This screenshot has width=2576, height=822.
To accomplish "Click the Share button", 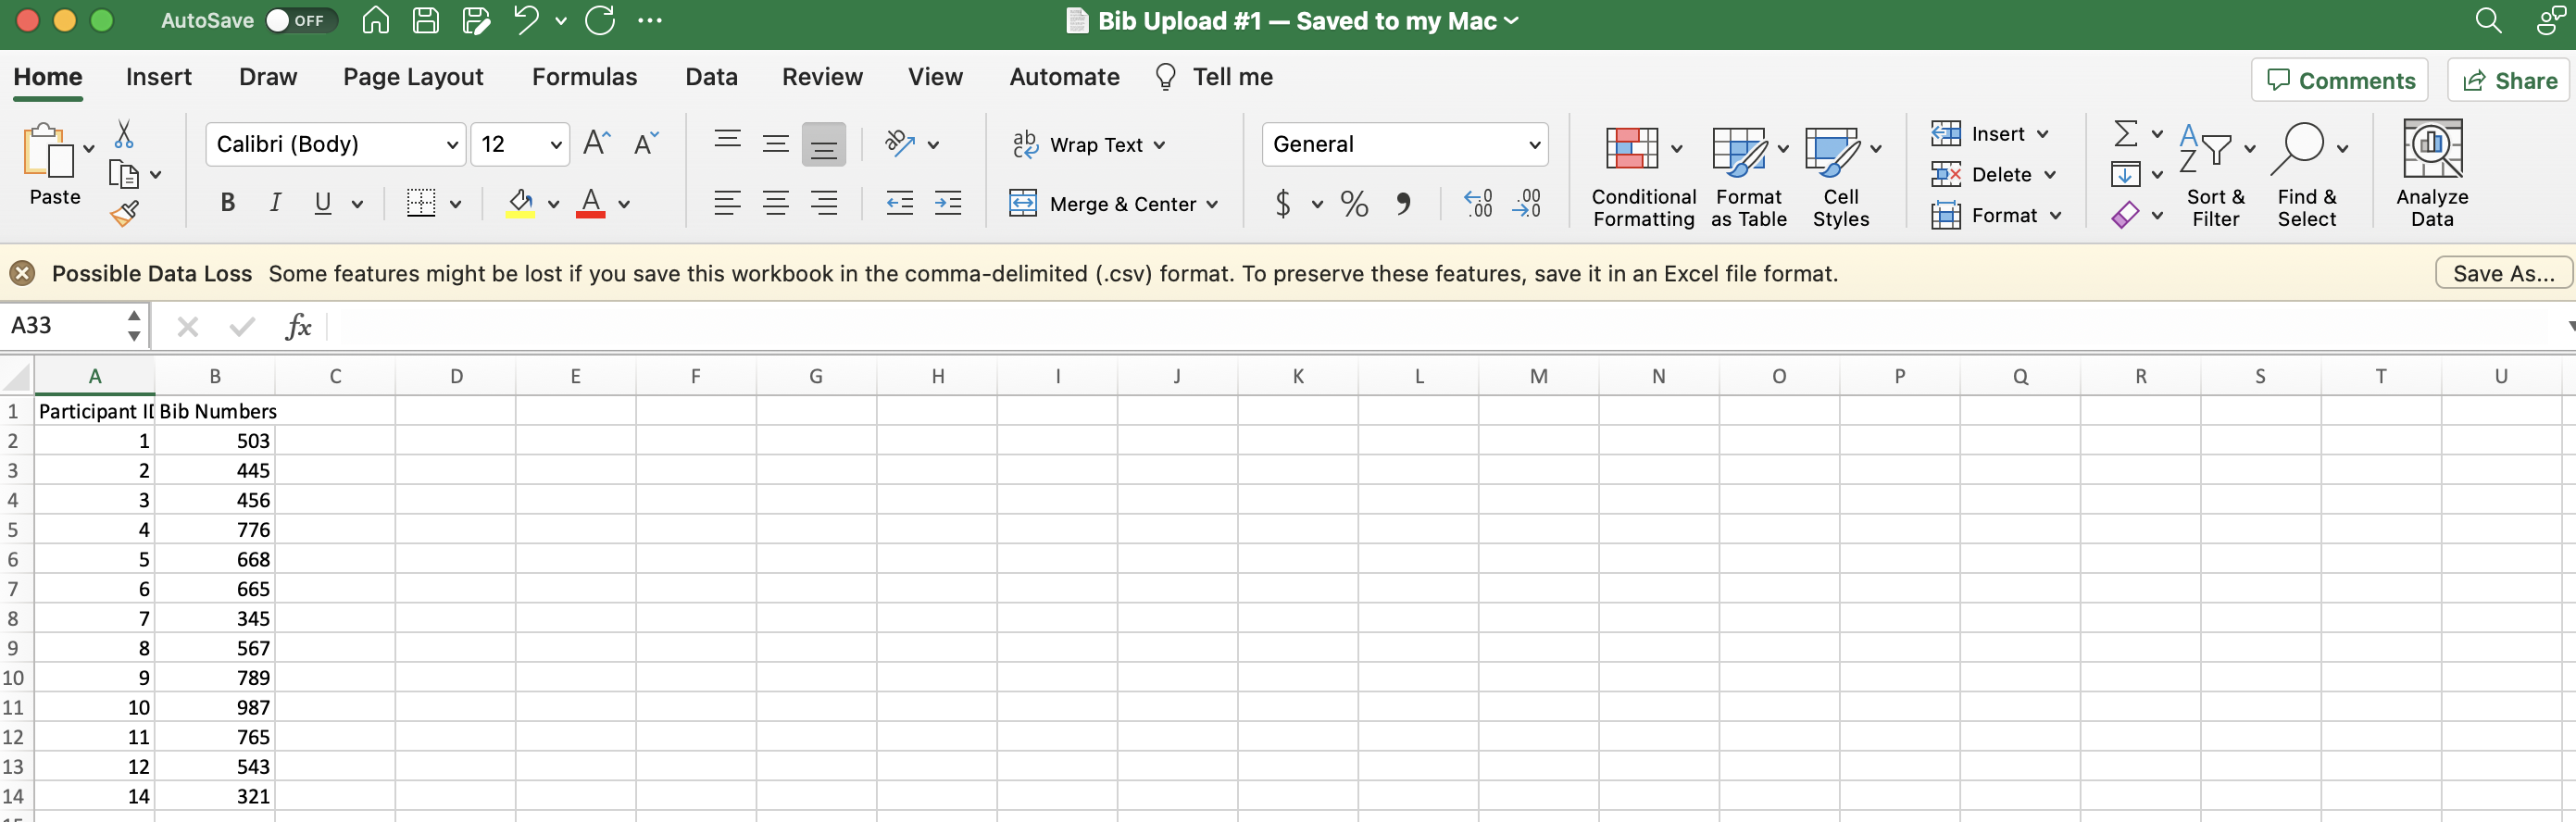I will (2510, 81).
